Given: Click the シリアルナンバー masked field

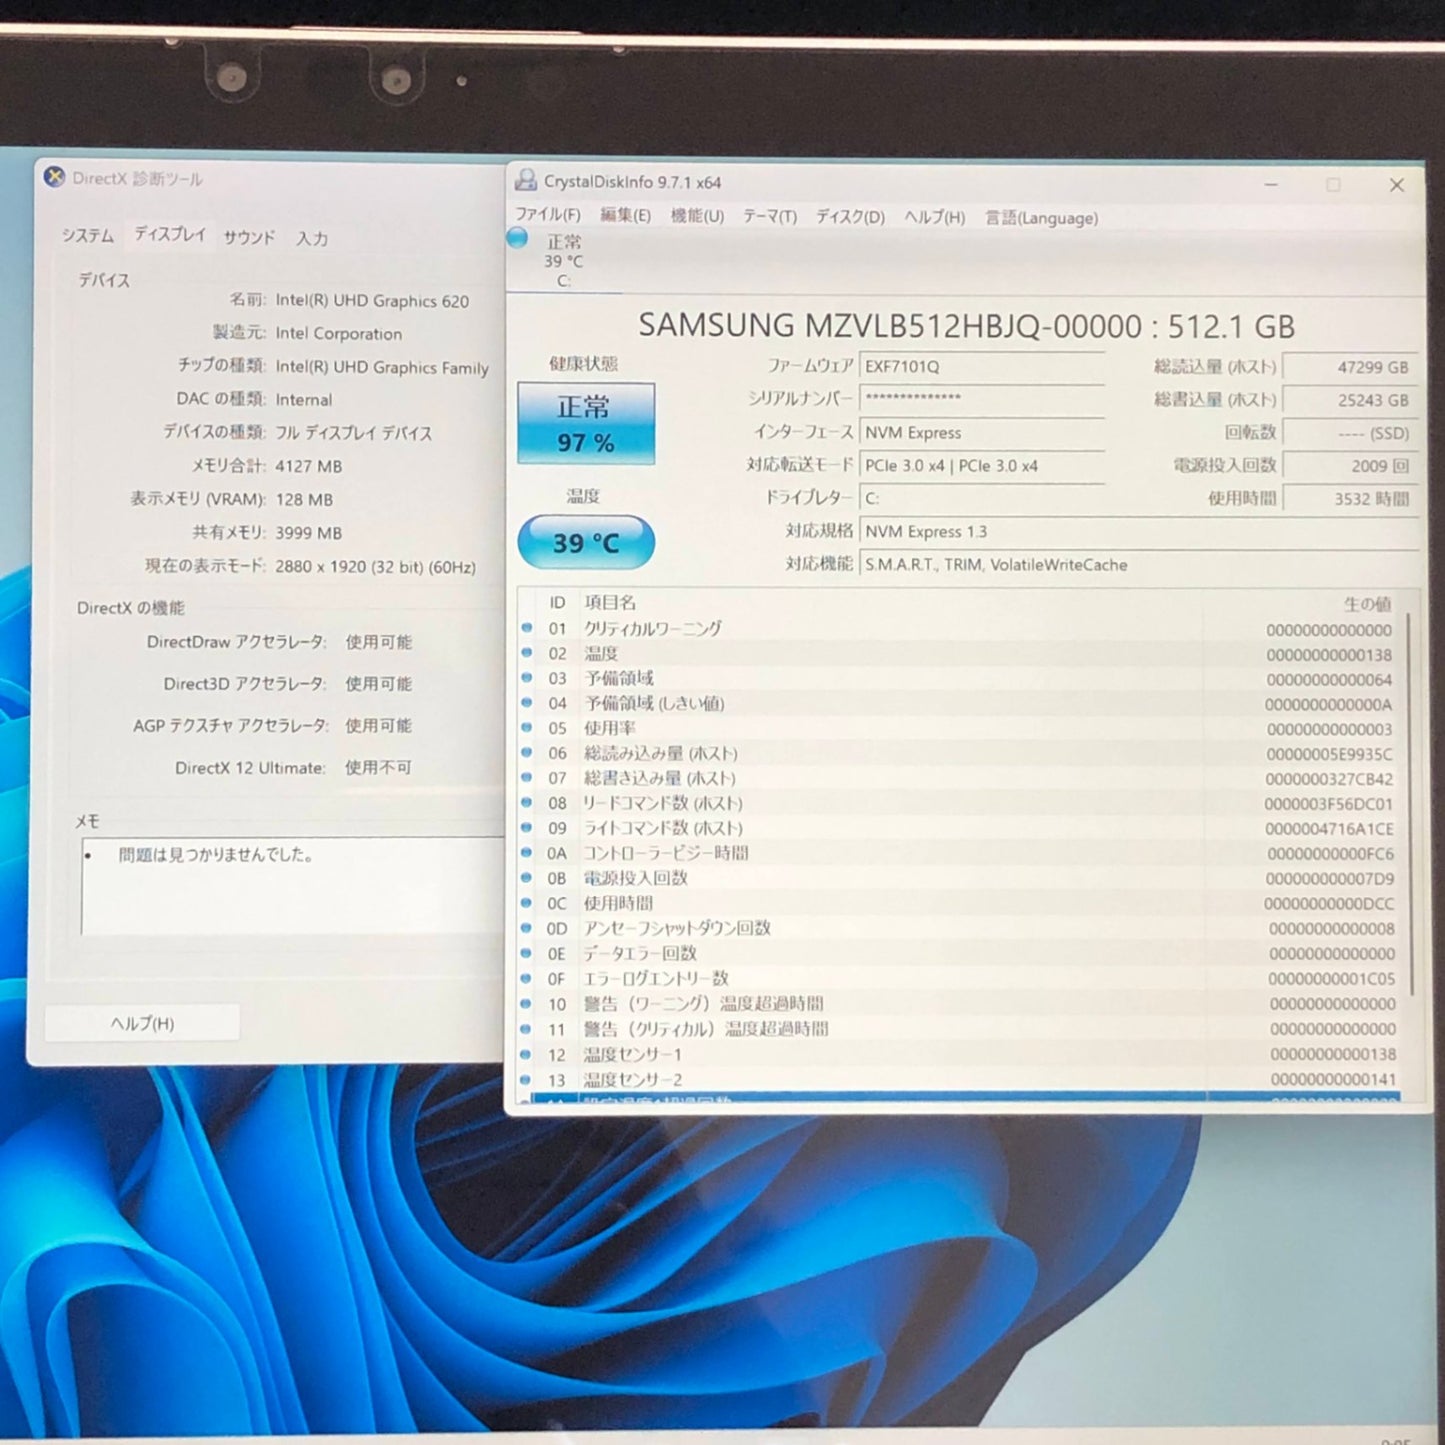Looking at the screenshot, I should click(982, 399).
